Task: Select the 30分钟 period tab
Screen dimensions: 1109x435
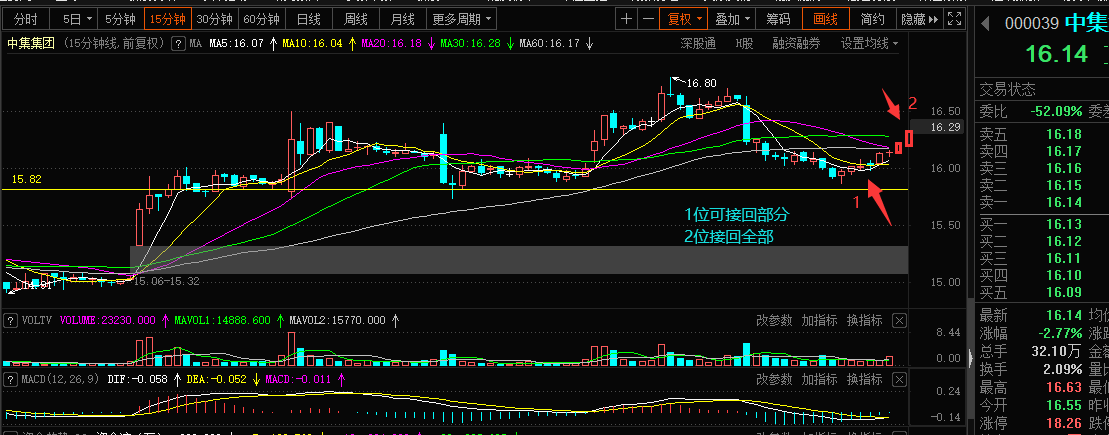Action: (x=214, y=19)
